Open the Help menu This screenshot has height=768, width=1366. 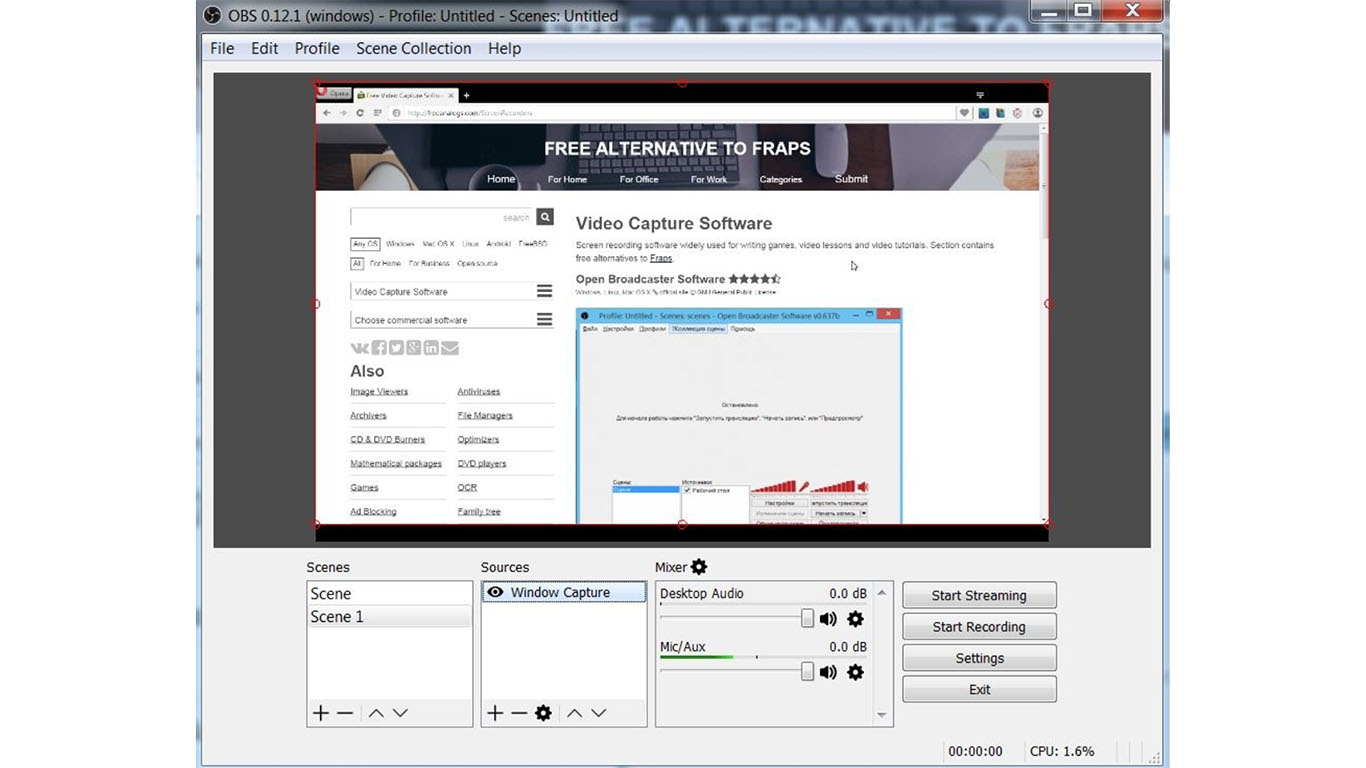coord(504,48)
